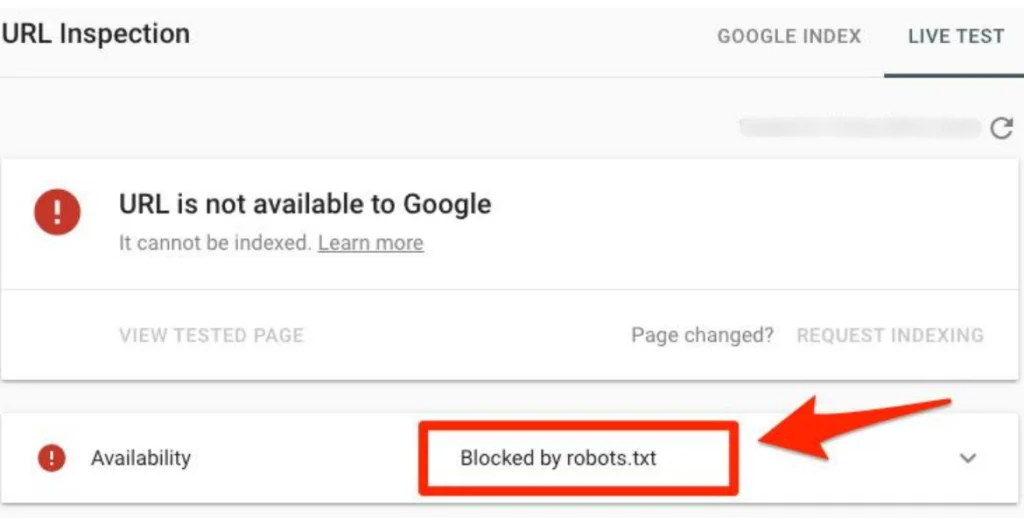Click the large red error exclamation icon
This screenshot has width=1024, height=526.
click(57, 212)
